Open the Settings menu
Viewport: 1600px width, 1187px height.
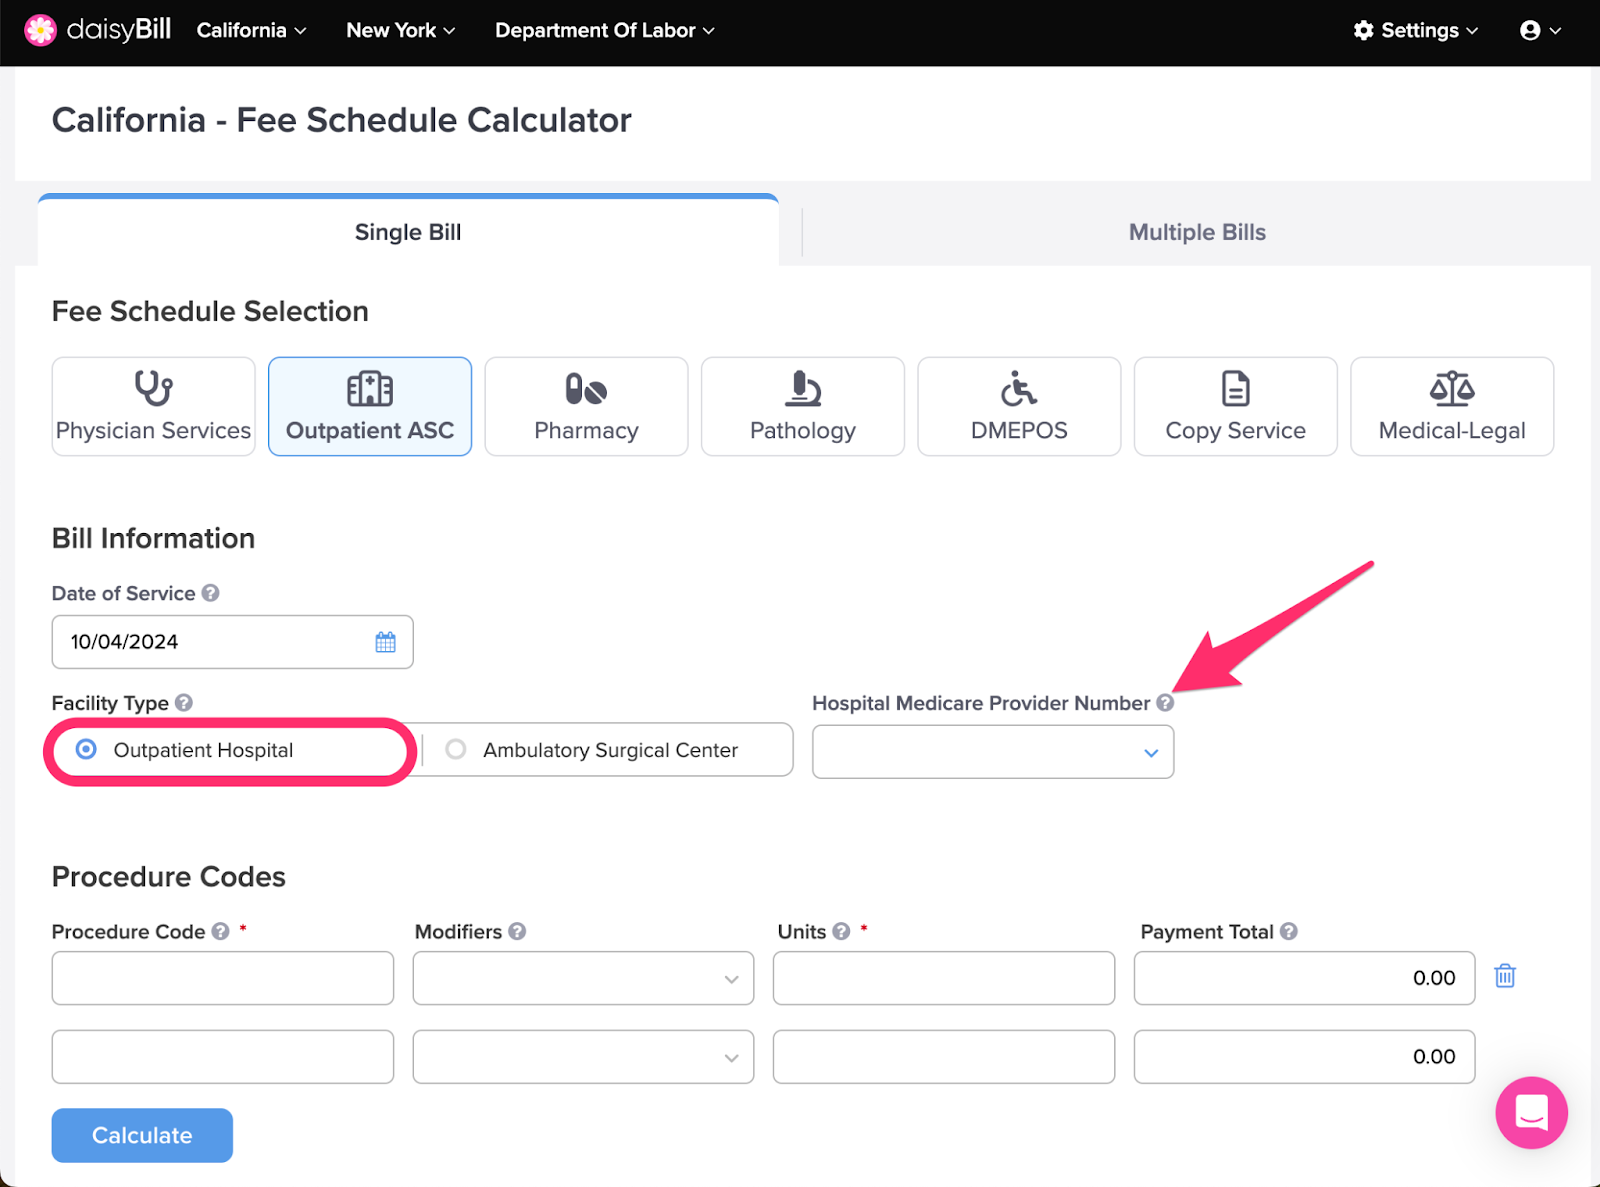point(1416,30)
